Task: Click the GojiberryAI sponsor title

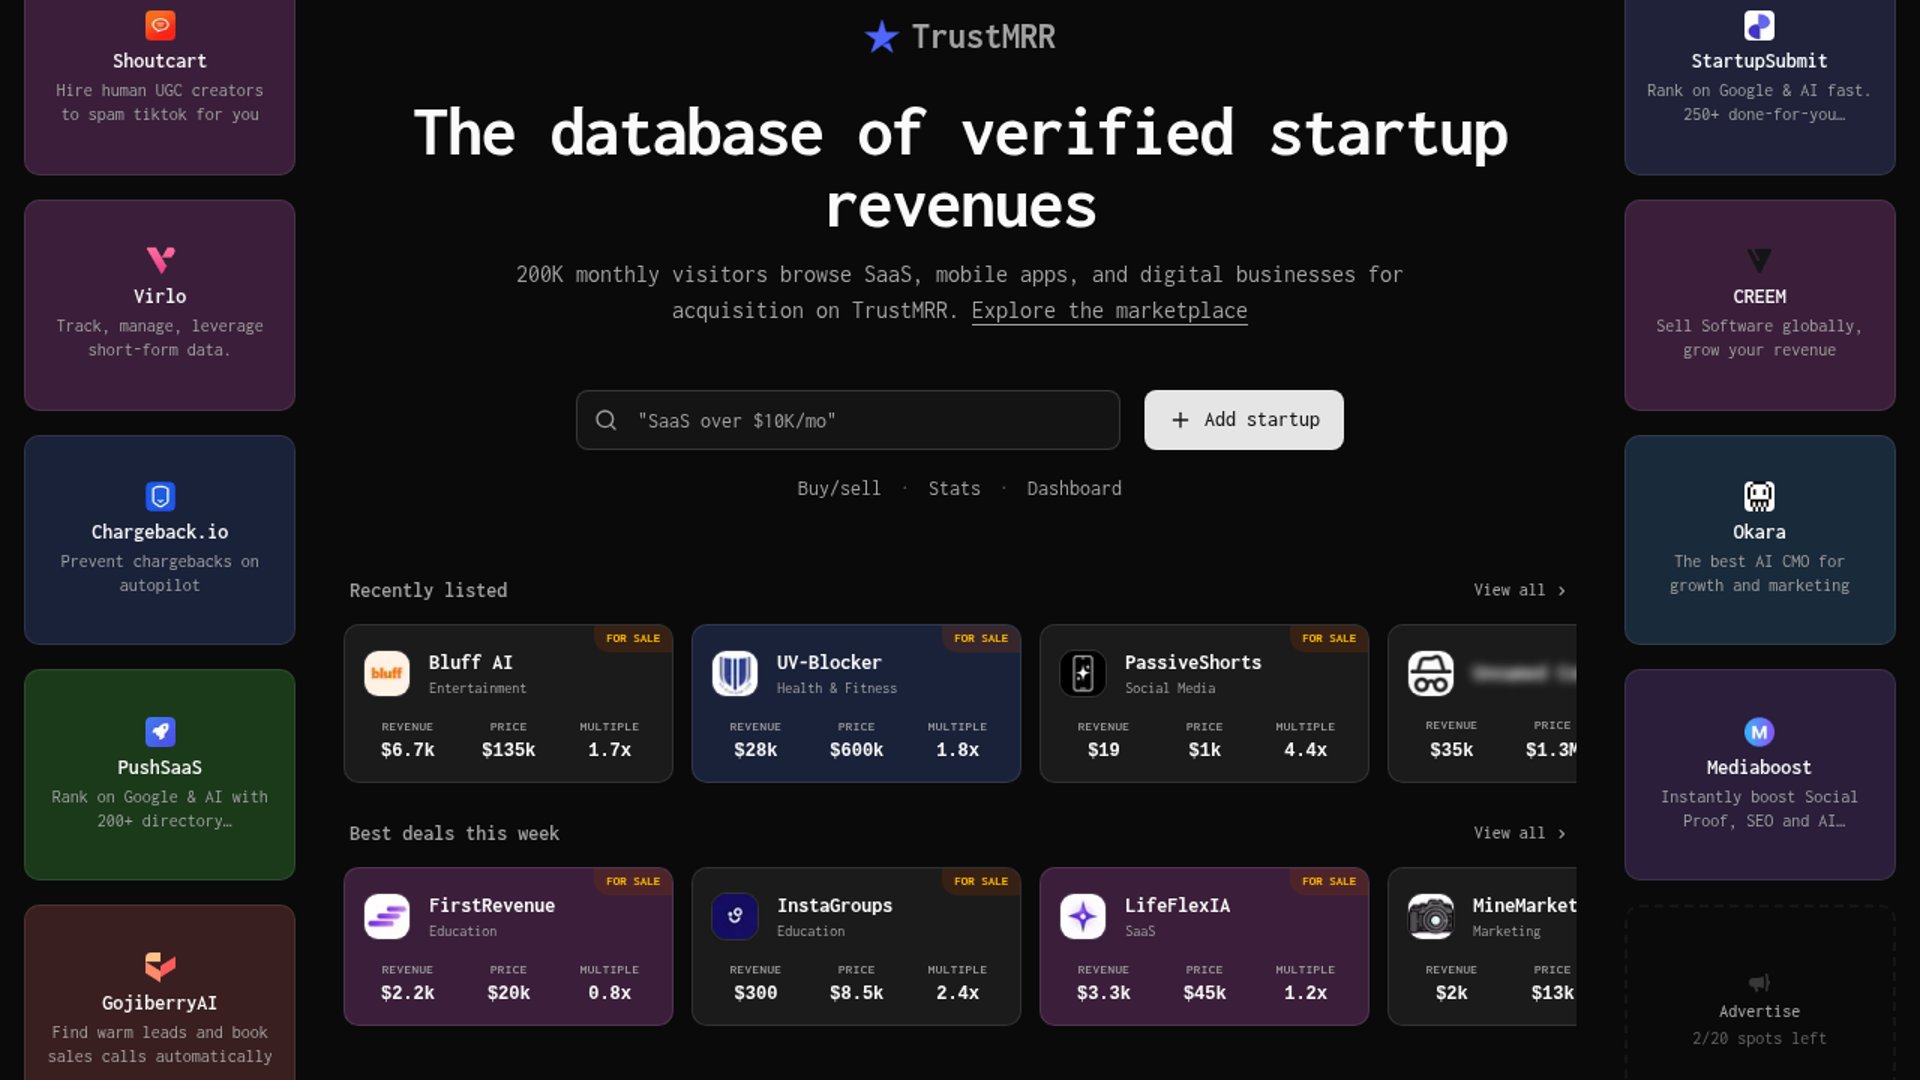Action: pyautogui.click(x=160, y=1003)
